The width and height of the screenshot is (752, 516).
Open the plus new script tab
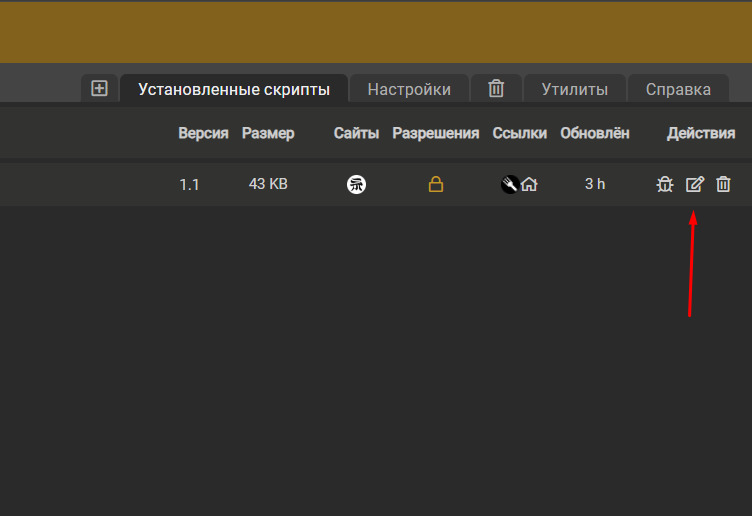coord(99,88)
